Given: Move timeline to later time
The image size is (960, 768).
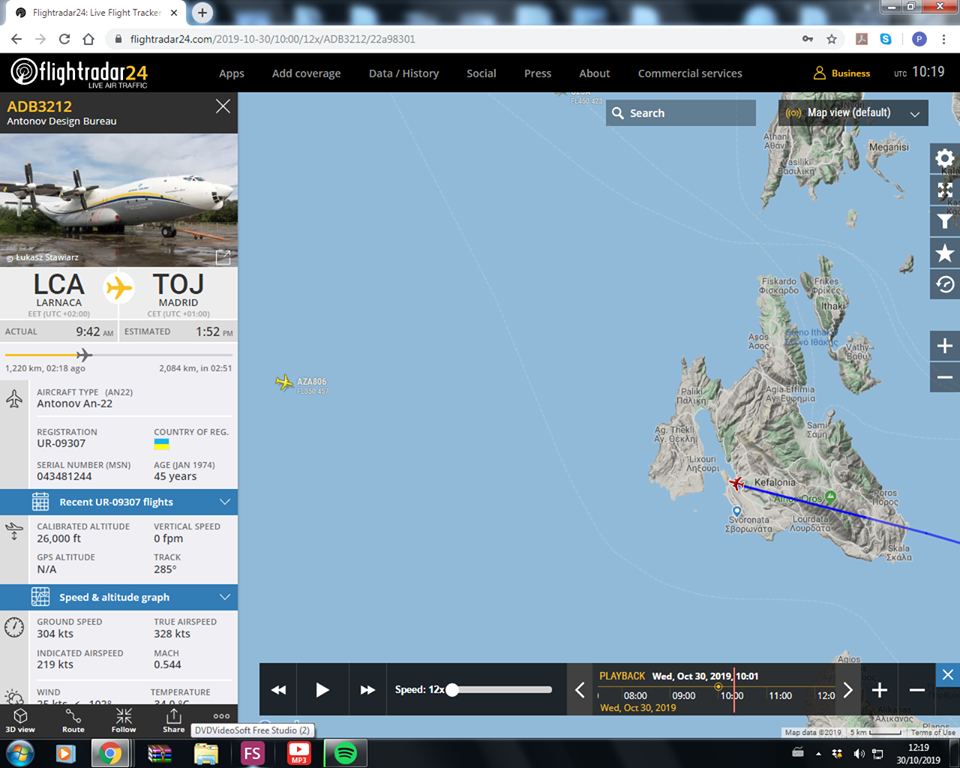Looking at the screenshot, I should click(x=848, y=690).
